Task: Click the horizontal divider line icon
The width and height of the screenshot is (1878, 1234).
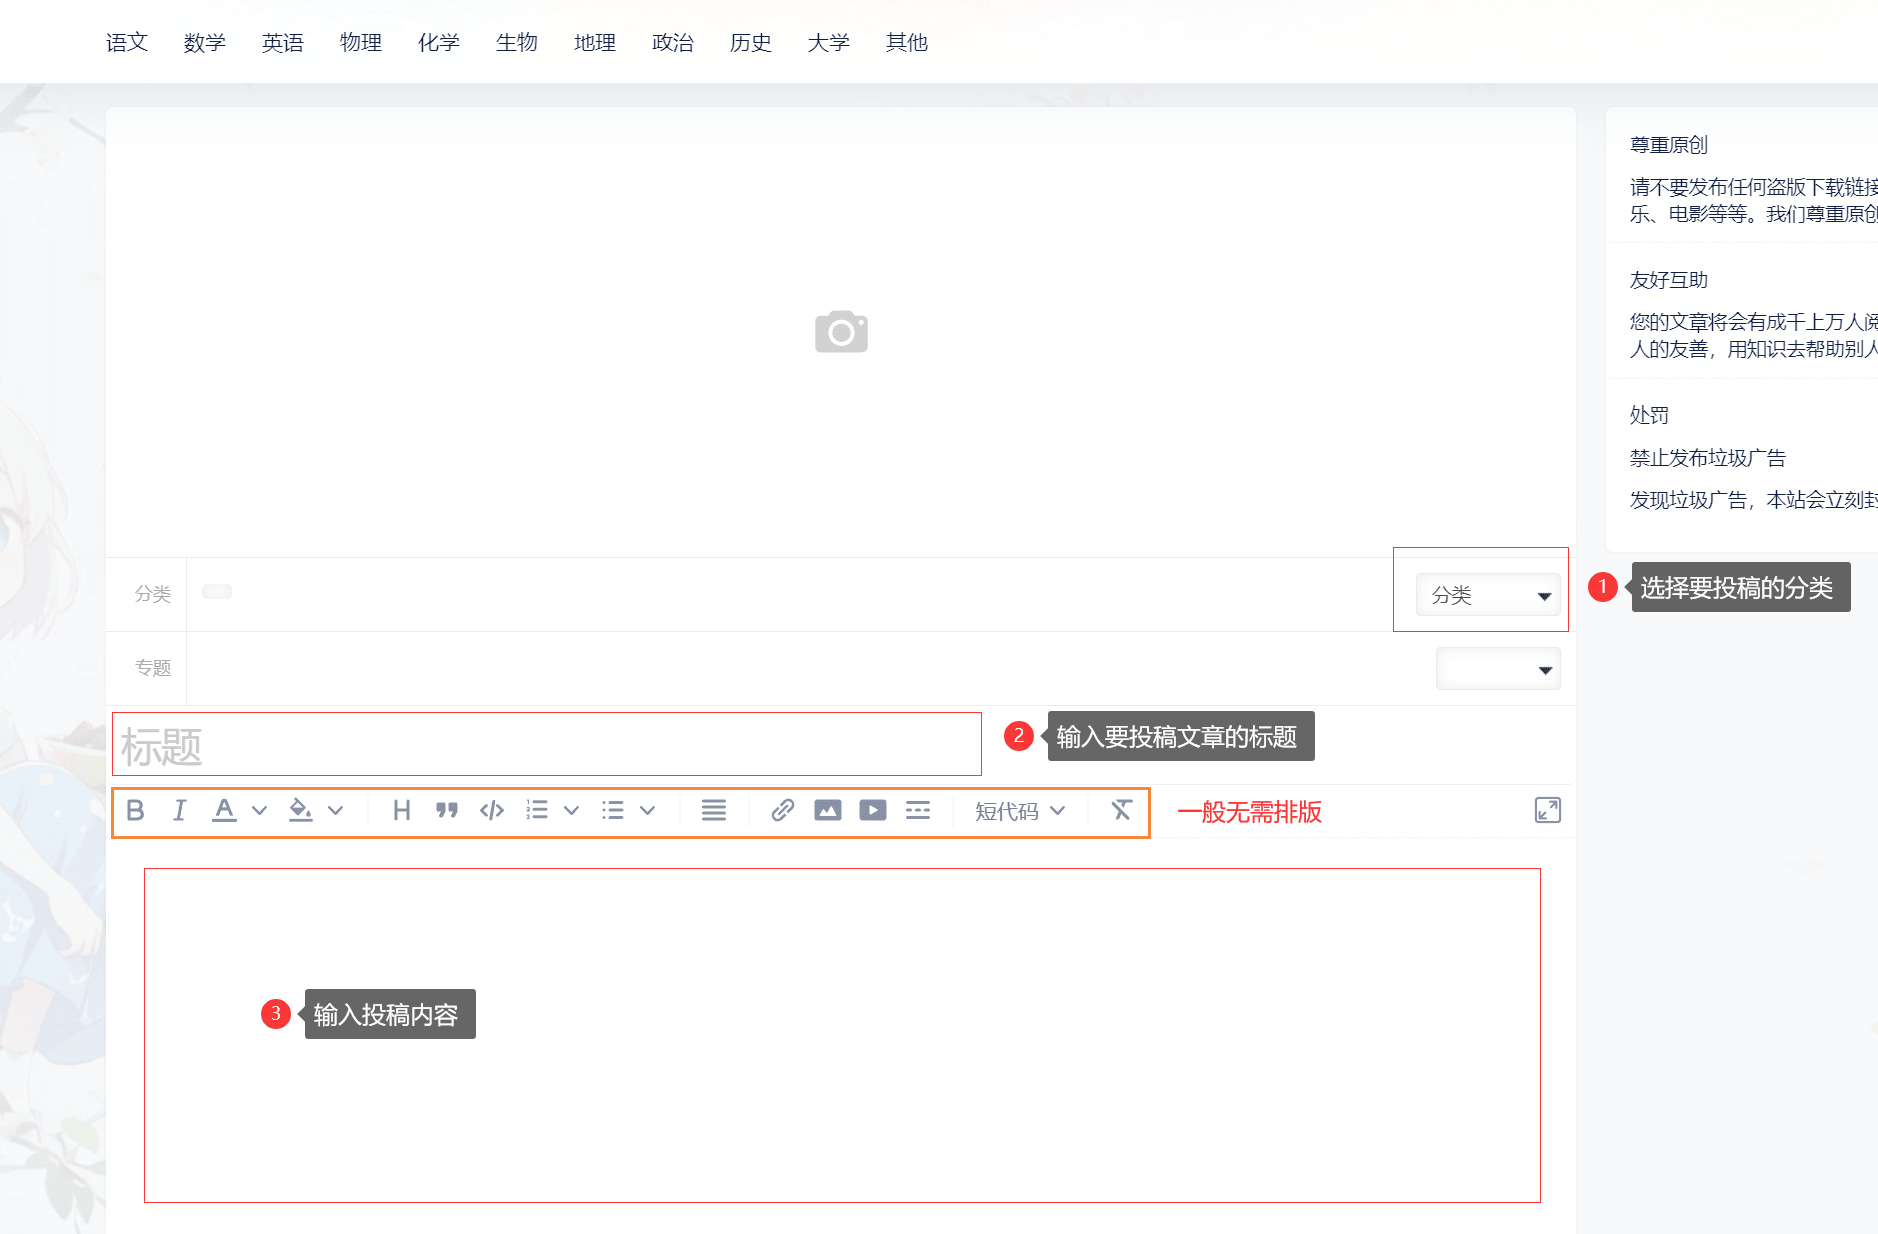Action: pyautogui.click(x=917, y=810)
